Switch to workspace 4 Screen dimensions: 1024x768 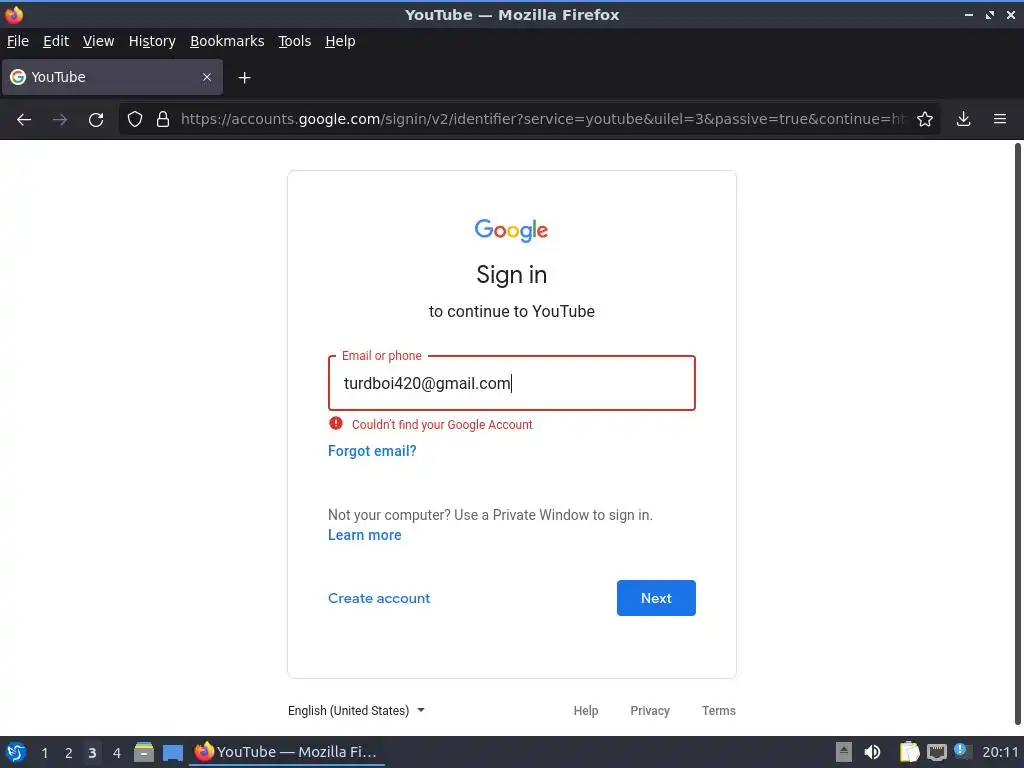[x=117, y=753]
